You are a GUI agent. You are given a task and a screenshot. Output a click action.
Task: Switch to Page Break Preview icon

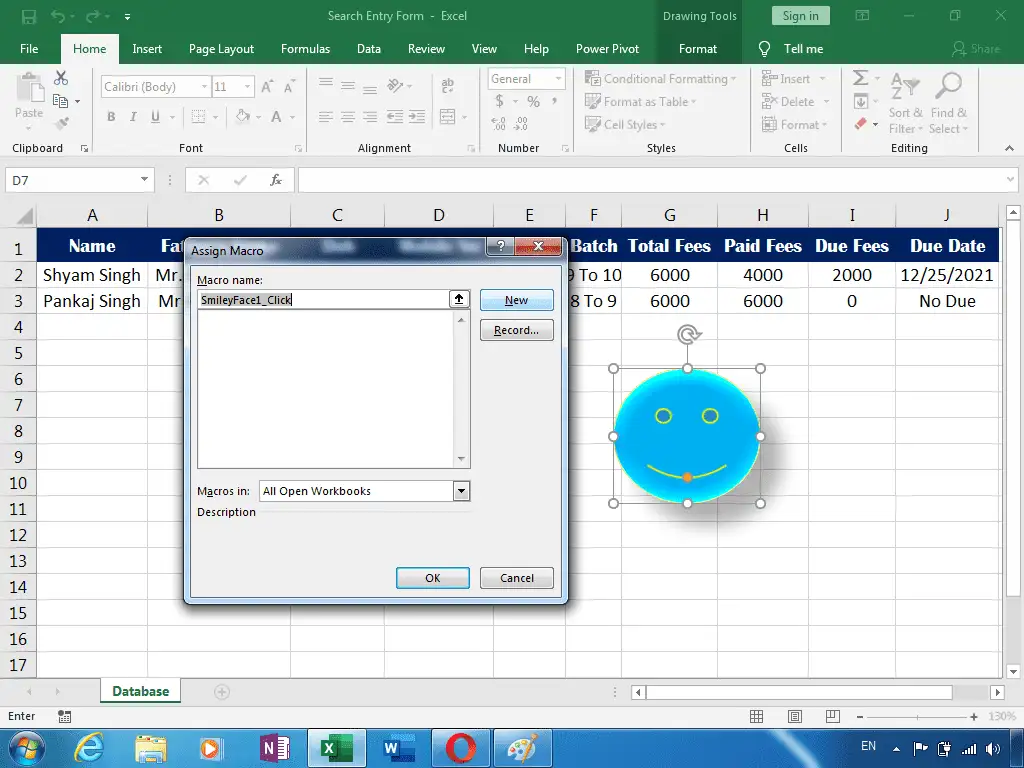(833, 716)
